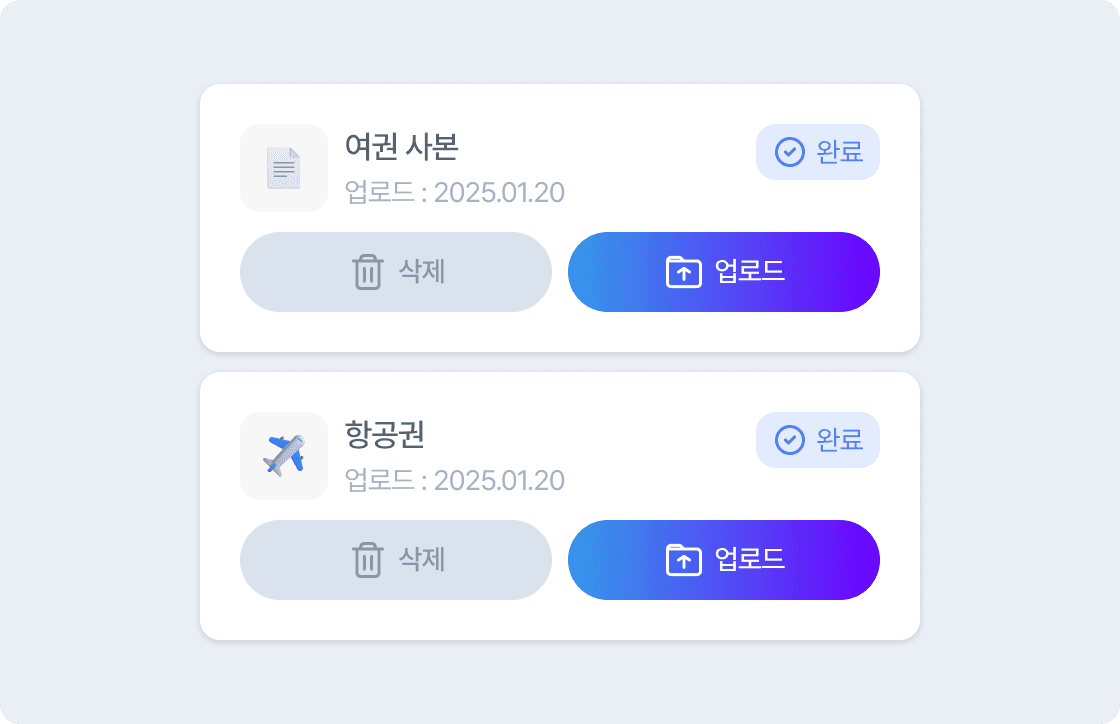
Task: Click the checkmark icon in the flight ticket 완료 badge
Action: (x=789, y=440)
